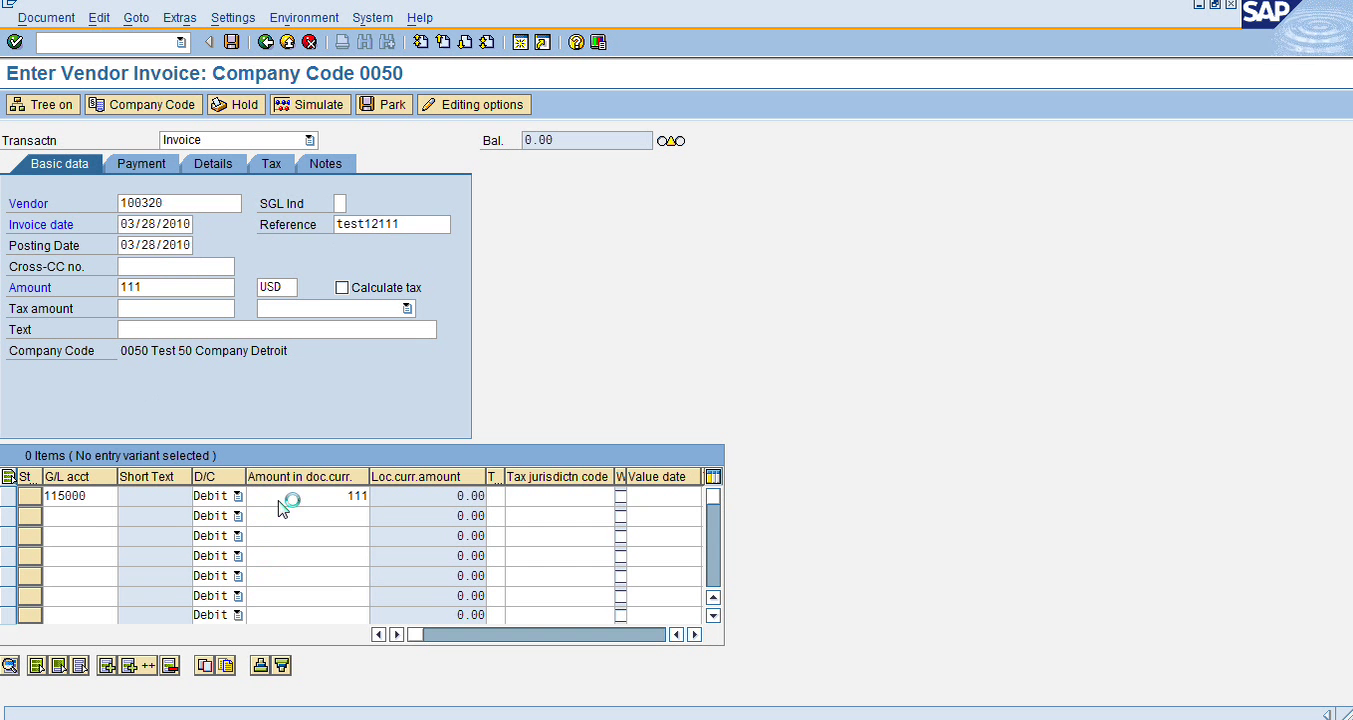Click the green Enter checkmark icon
Screen dimensions: 1353x720
14,42
